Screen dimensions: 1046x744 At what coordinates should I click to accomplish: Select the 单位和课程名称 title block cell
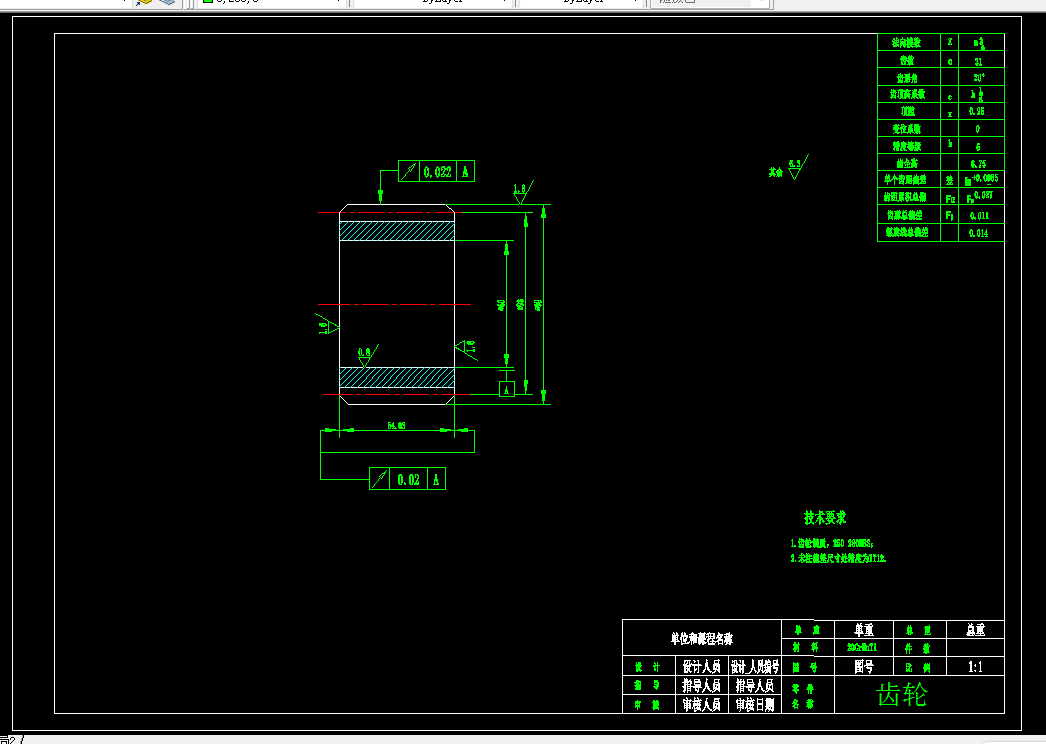(x=702, y=639)
